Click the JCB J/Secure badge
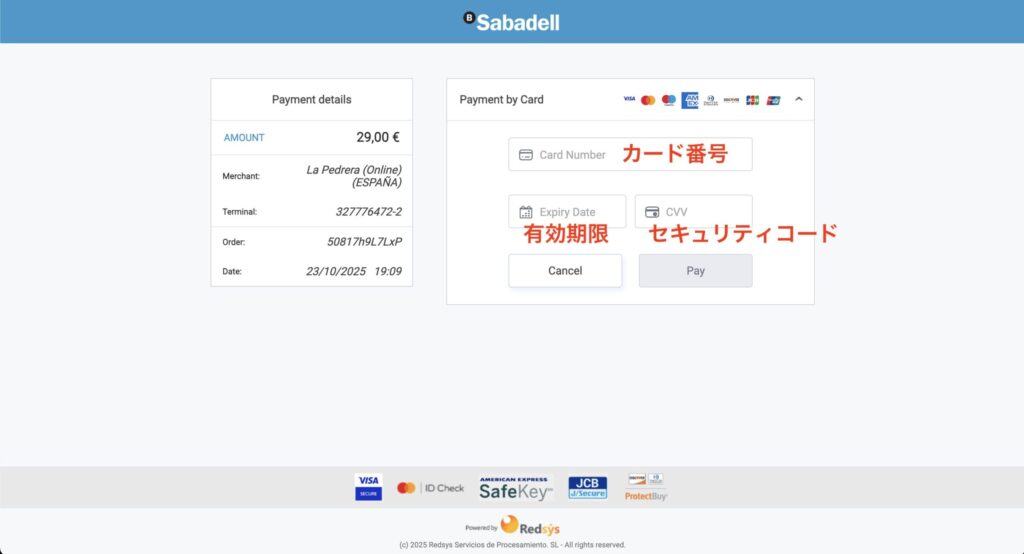 587,487
